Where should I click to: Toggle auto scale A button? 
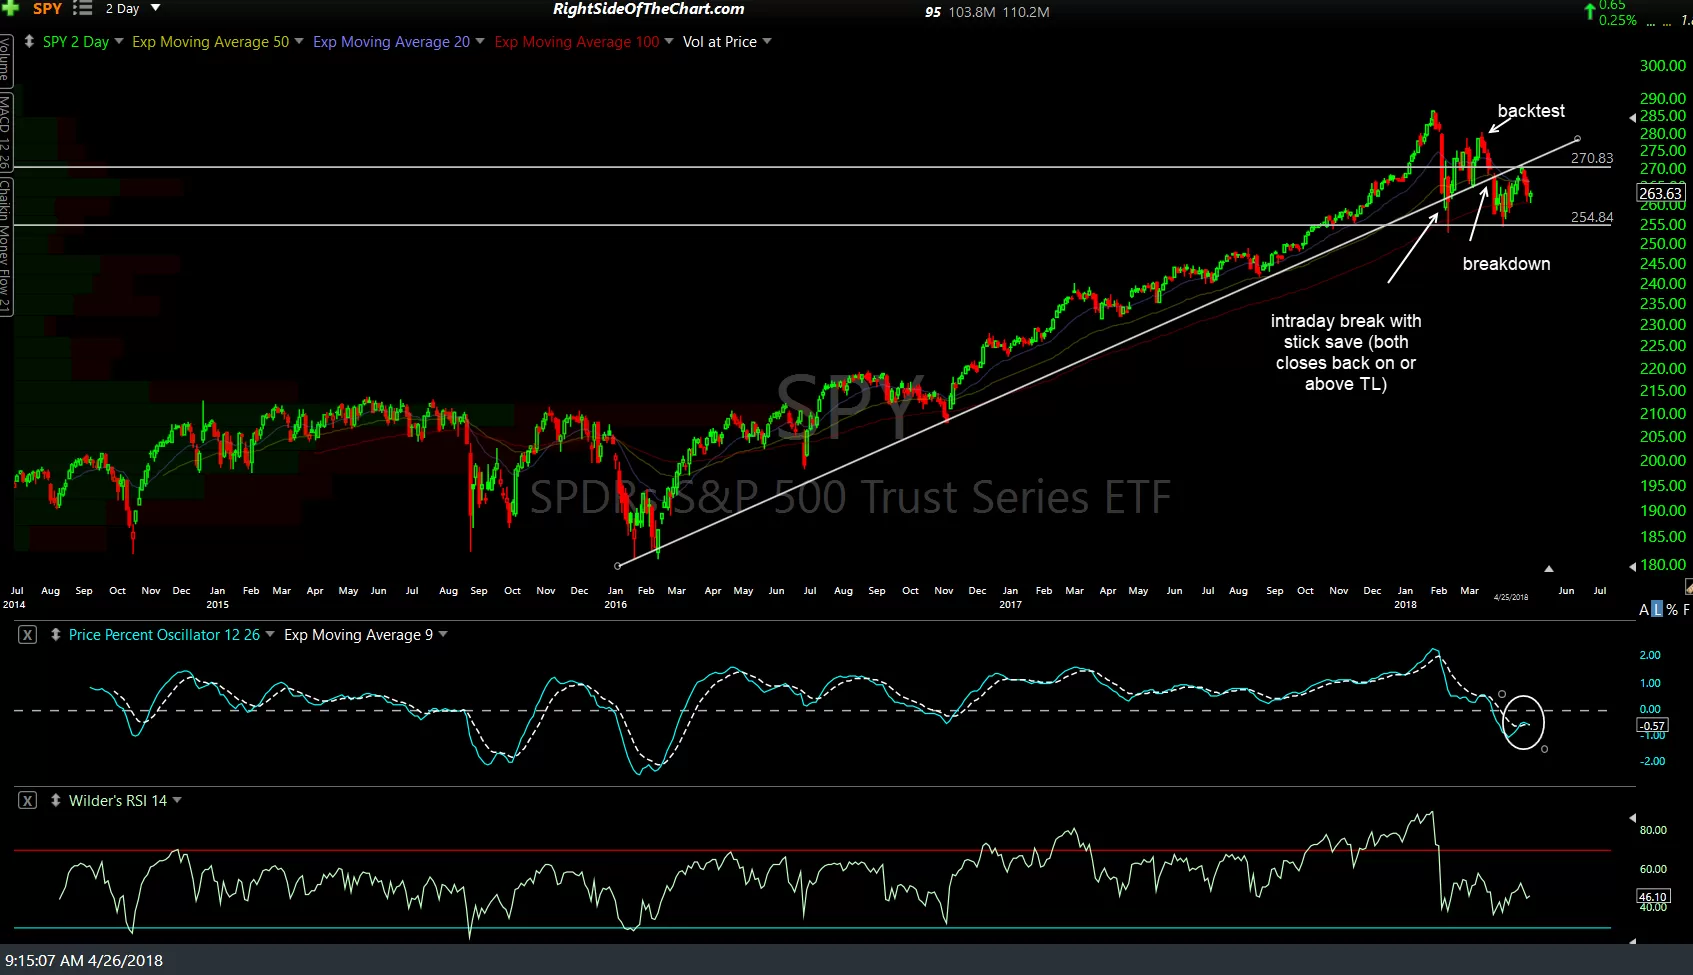point(1644,609)
